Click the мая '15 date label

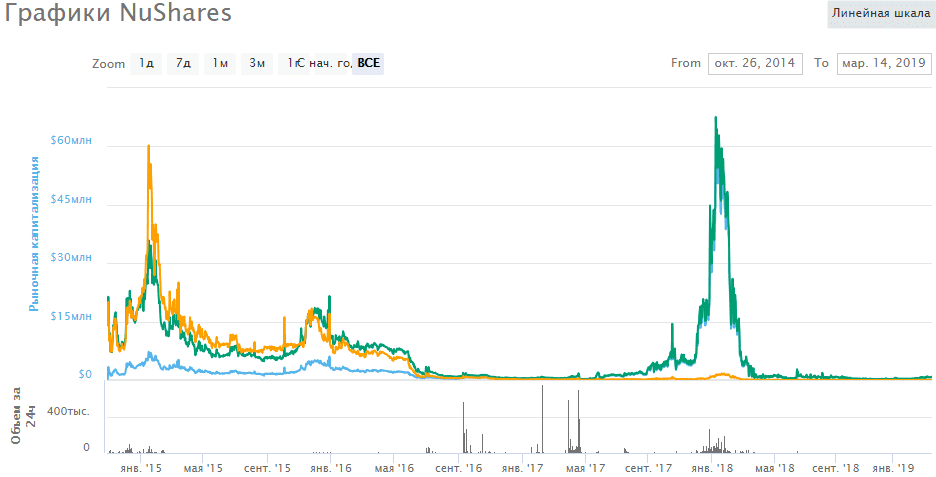(203, 468)
